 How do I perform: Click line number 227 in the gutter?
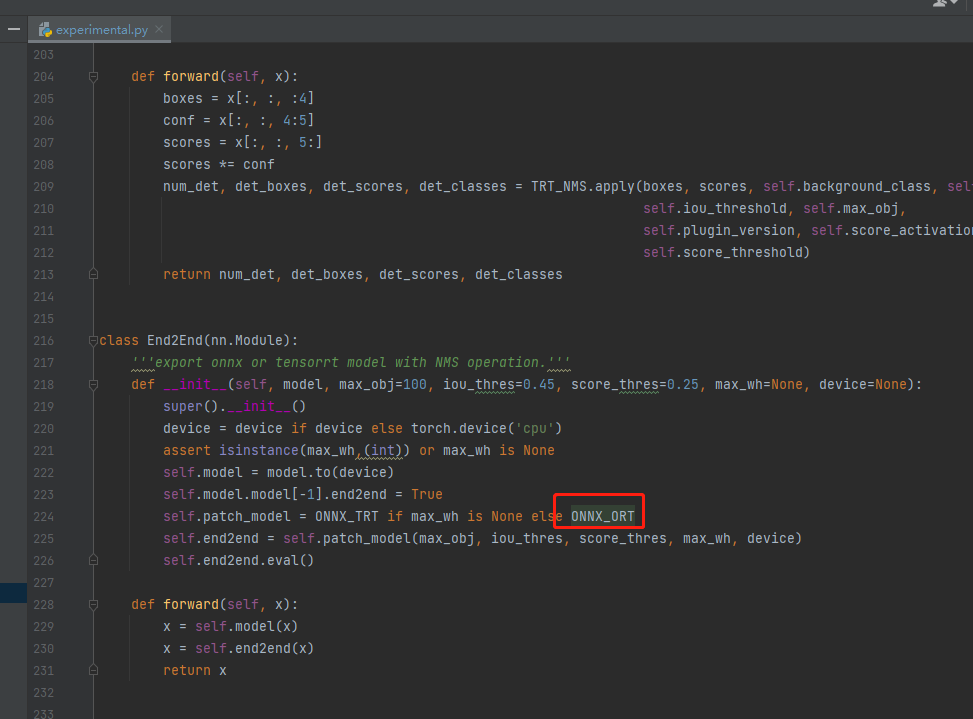(43, 583)
